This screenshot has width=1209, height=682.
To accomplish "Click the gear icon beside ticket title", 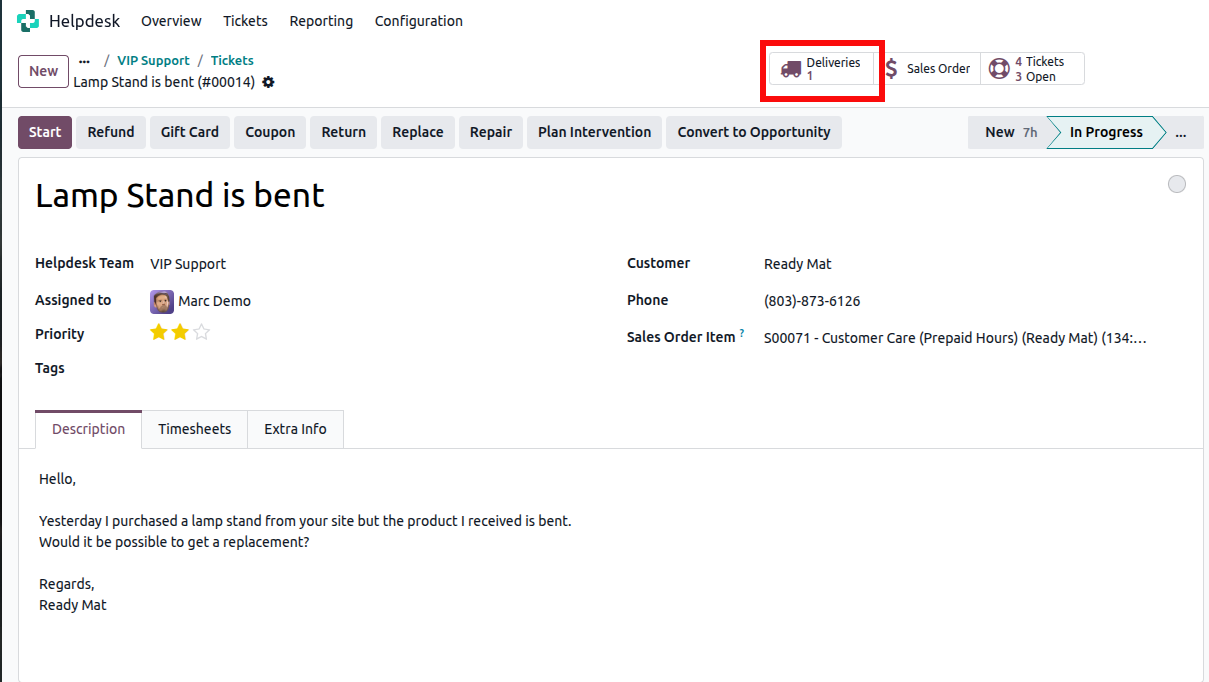I will (x=268, y=82).
